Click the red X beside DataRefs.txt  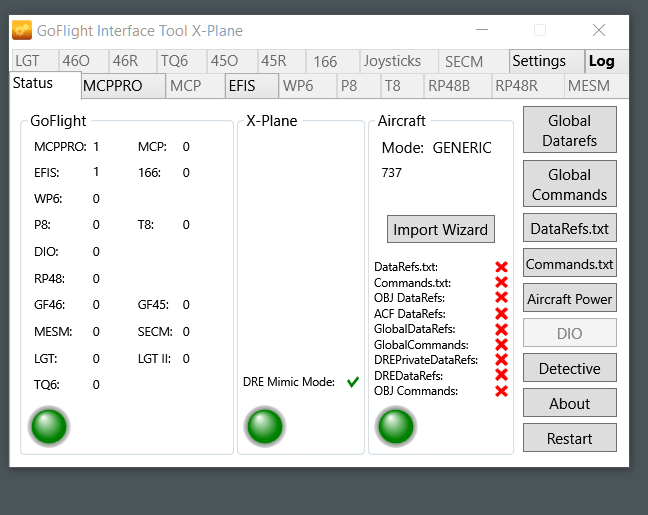click(502, 267)
